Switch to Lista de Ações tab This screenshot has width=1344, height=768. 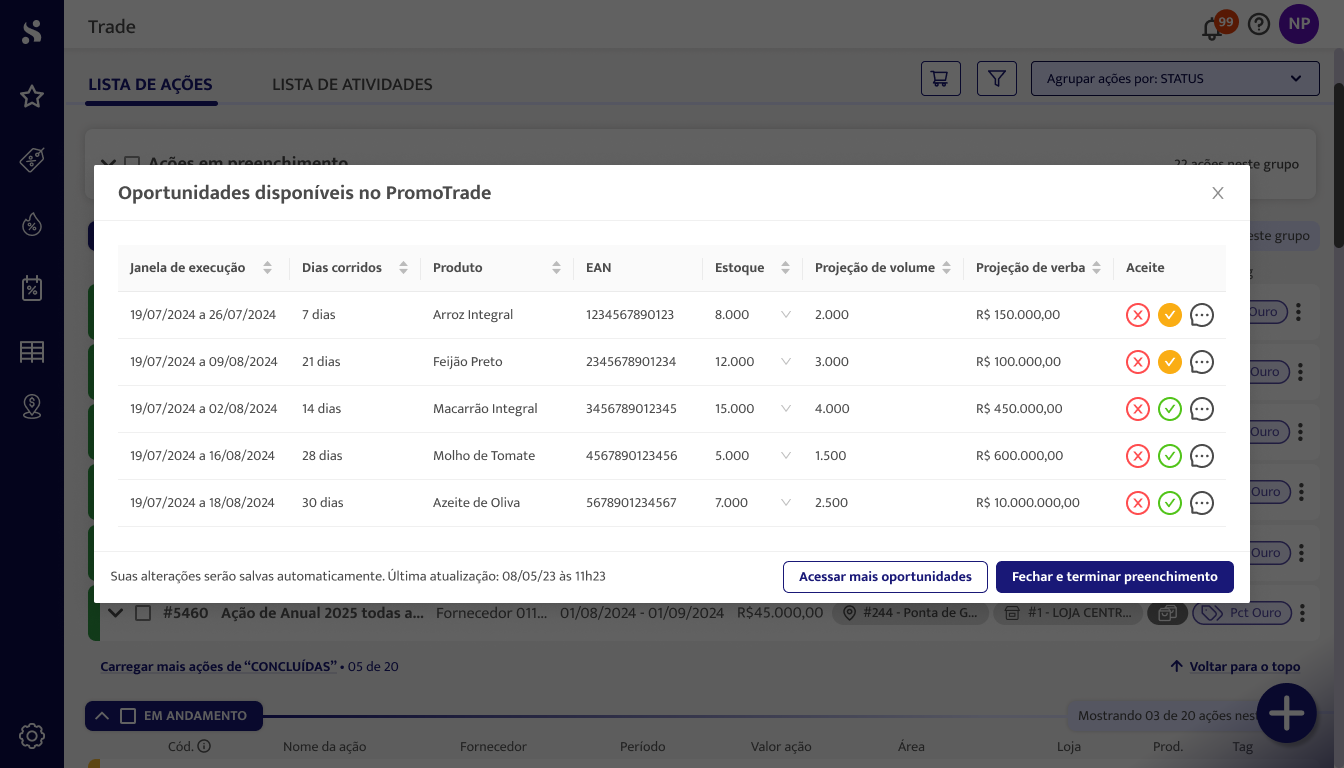150,85
